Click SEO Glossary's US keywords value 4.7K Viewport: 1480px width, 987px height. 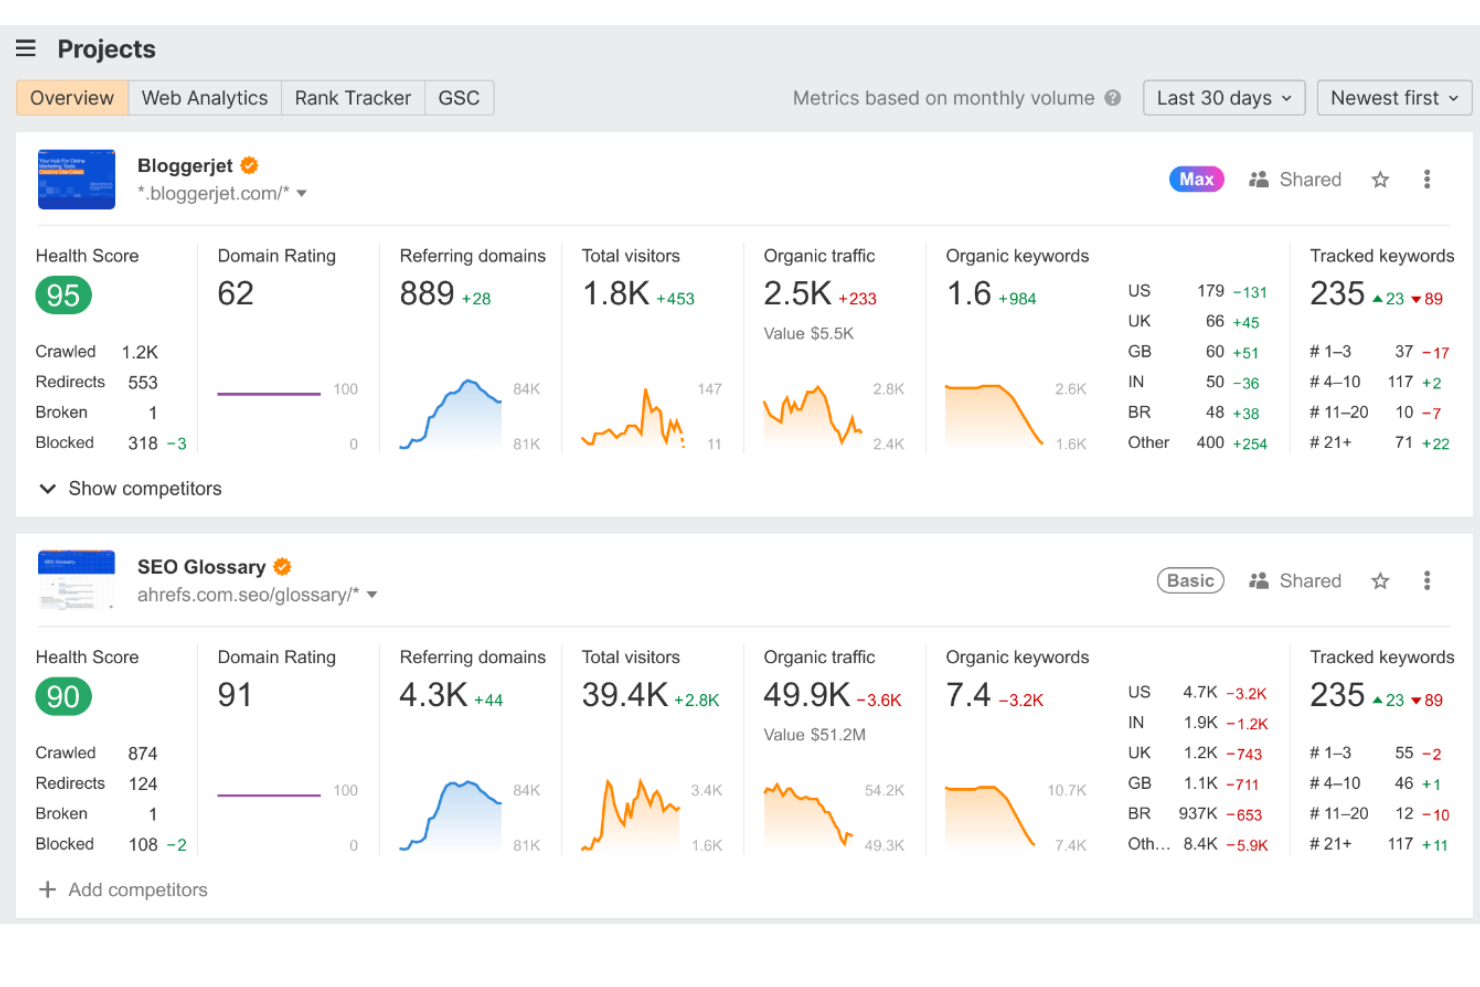pos(1200,692)
